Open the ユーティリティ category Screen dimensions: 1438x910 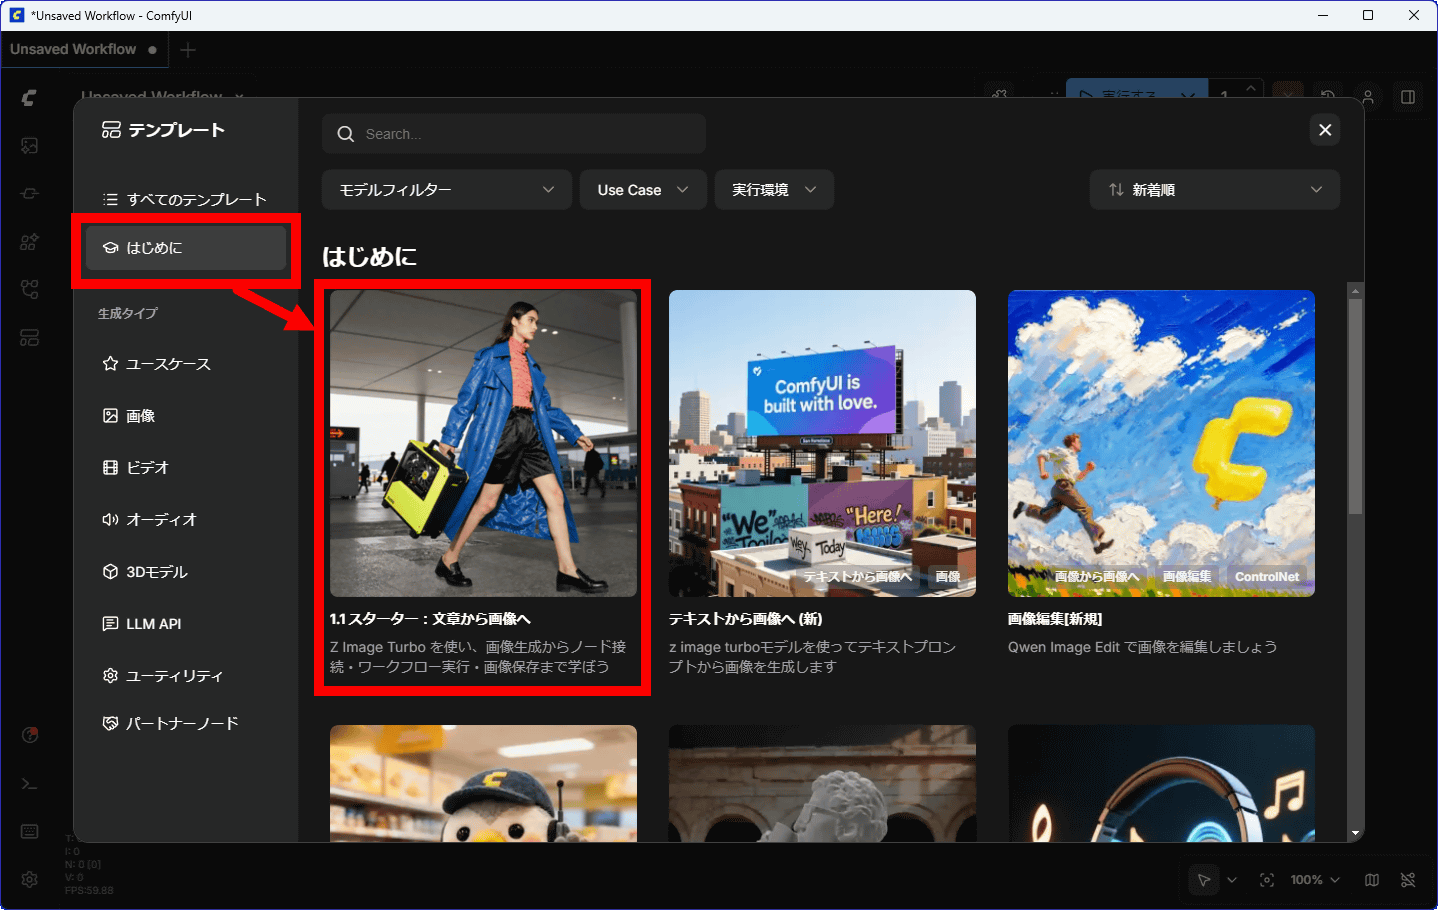click(174, 676)
